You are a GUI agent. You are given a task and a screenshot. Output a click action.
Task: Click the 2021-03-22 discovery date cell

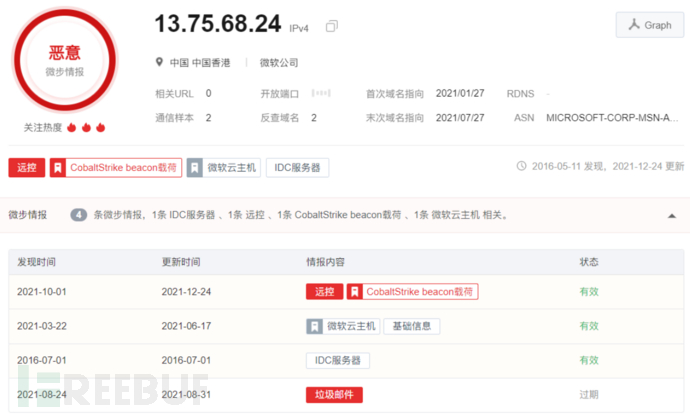(41, 326)
